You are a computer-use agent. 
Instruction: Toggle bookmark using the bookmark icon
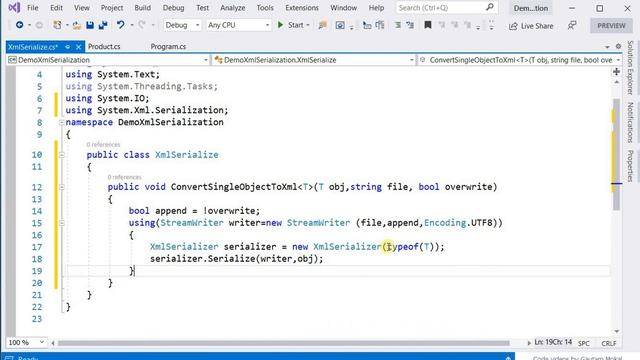428,25
